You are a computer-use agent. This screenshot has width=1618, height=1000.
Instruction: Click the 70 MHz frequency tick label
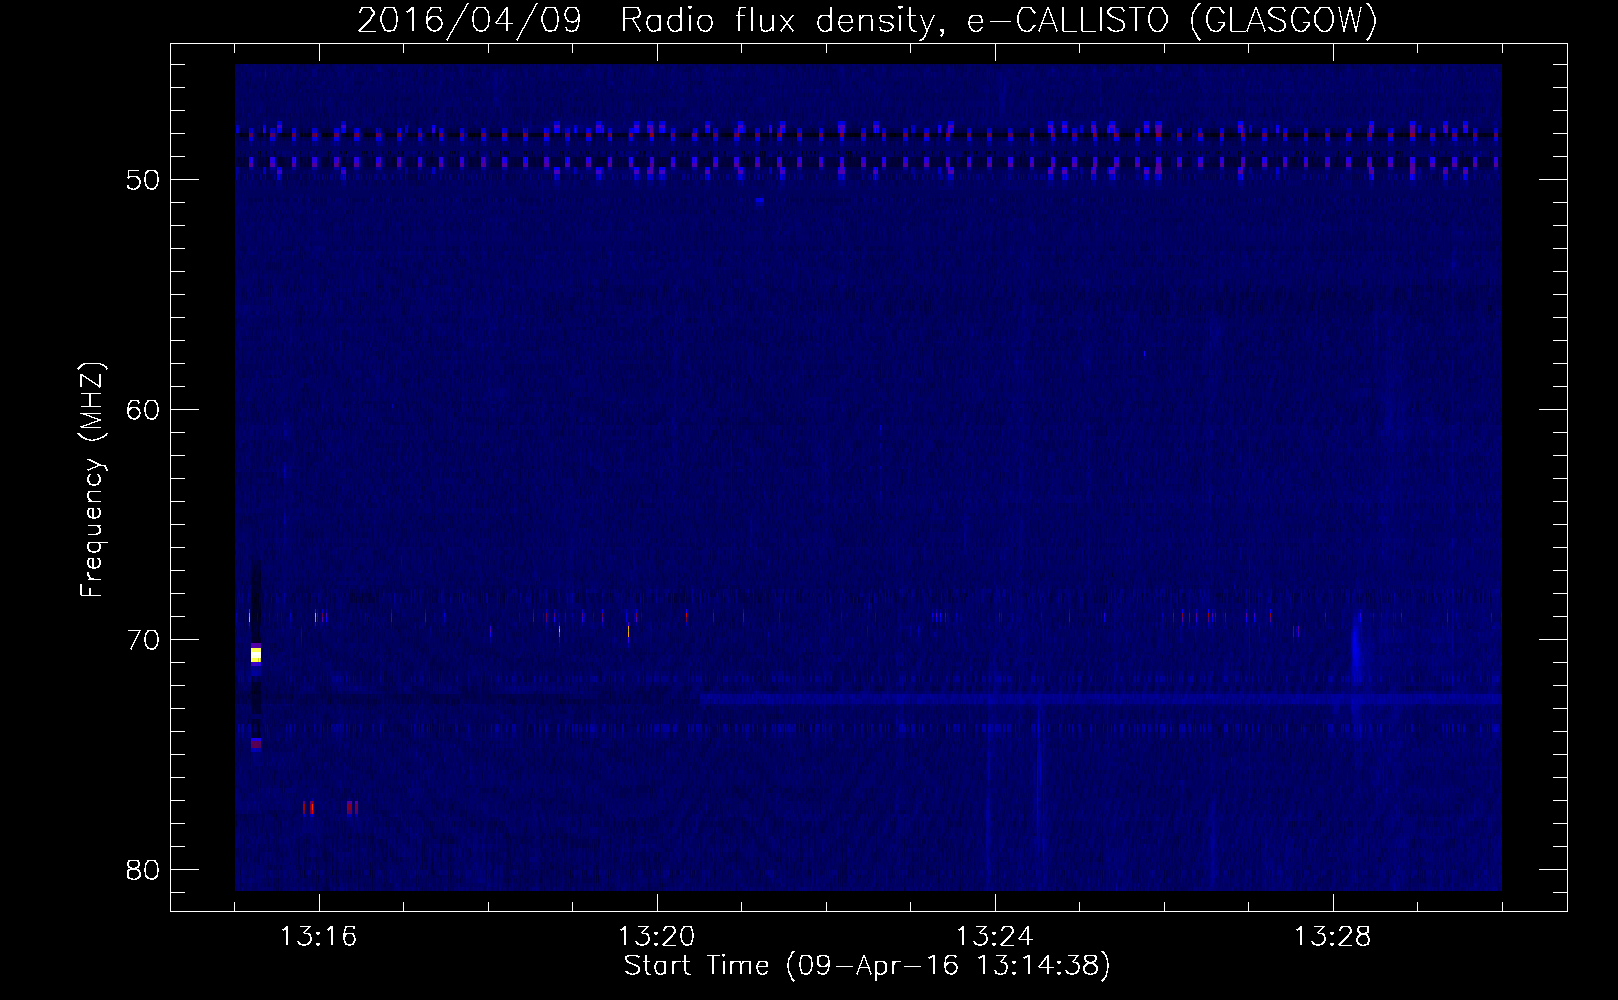(x=143, y=640)
